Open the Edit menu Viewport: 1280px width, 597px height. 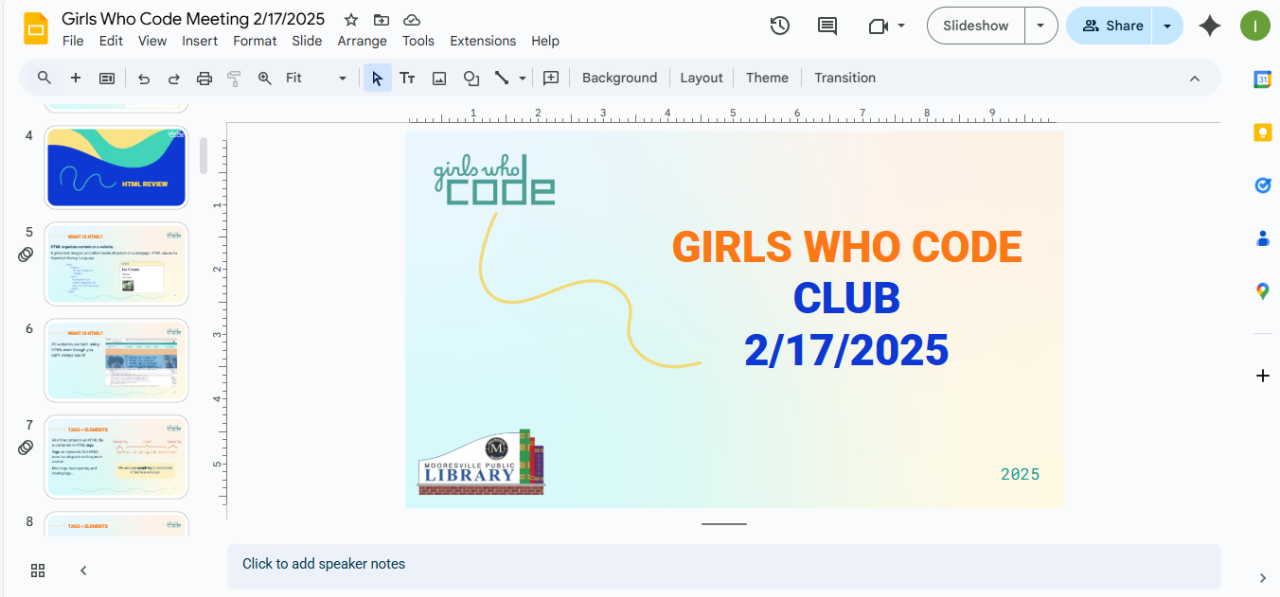point(111,41)
